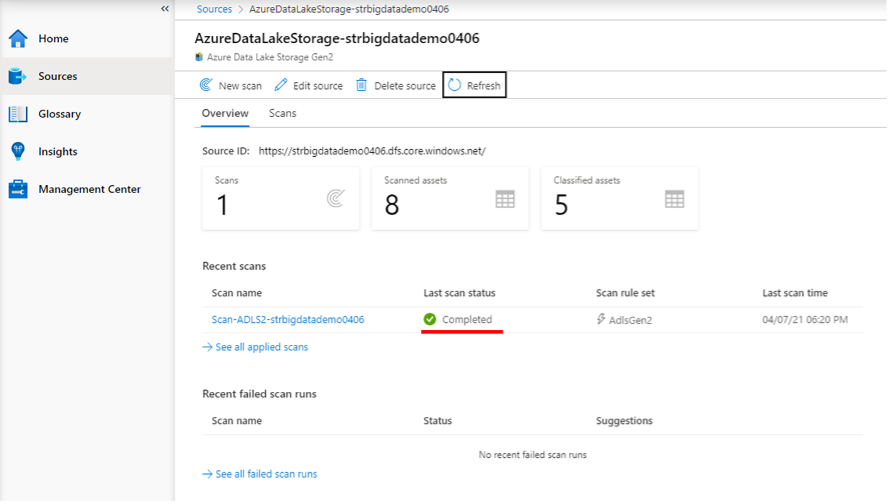Click the green Completed checkmark icon
The height and width of the screenshot is (504, 889).
430,319
